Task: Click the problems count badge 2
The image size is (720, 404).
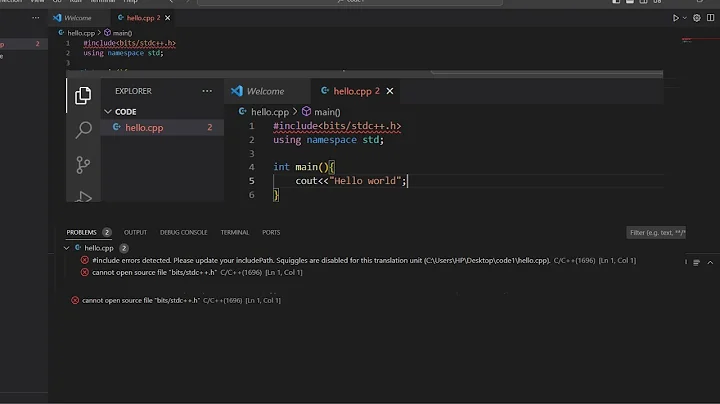Action: [107, 232]
